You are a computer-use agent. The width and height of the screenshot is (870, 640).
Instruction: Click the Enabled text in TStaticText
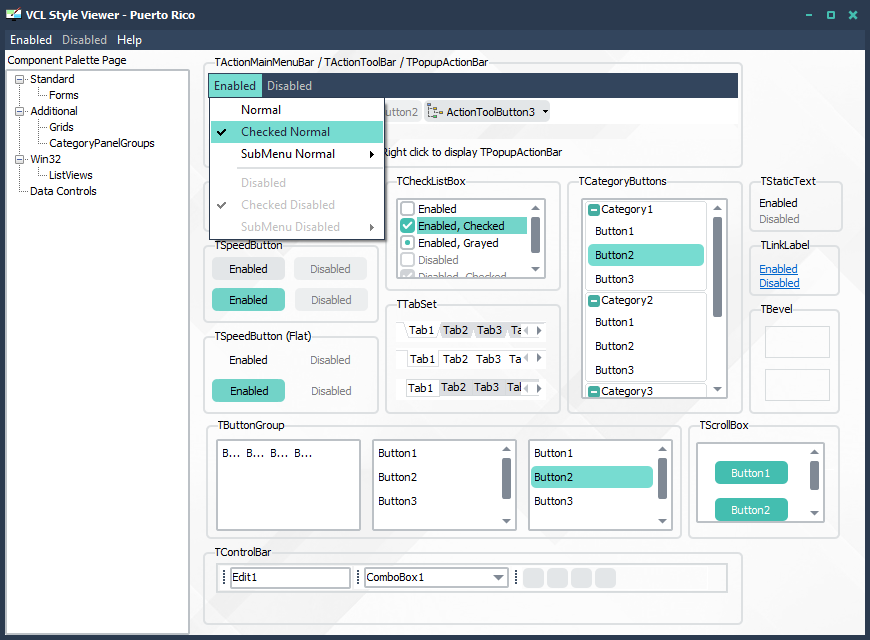click(778, 203)
